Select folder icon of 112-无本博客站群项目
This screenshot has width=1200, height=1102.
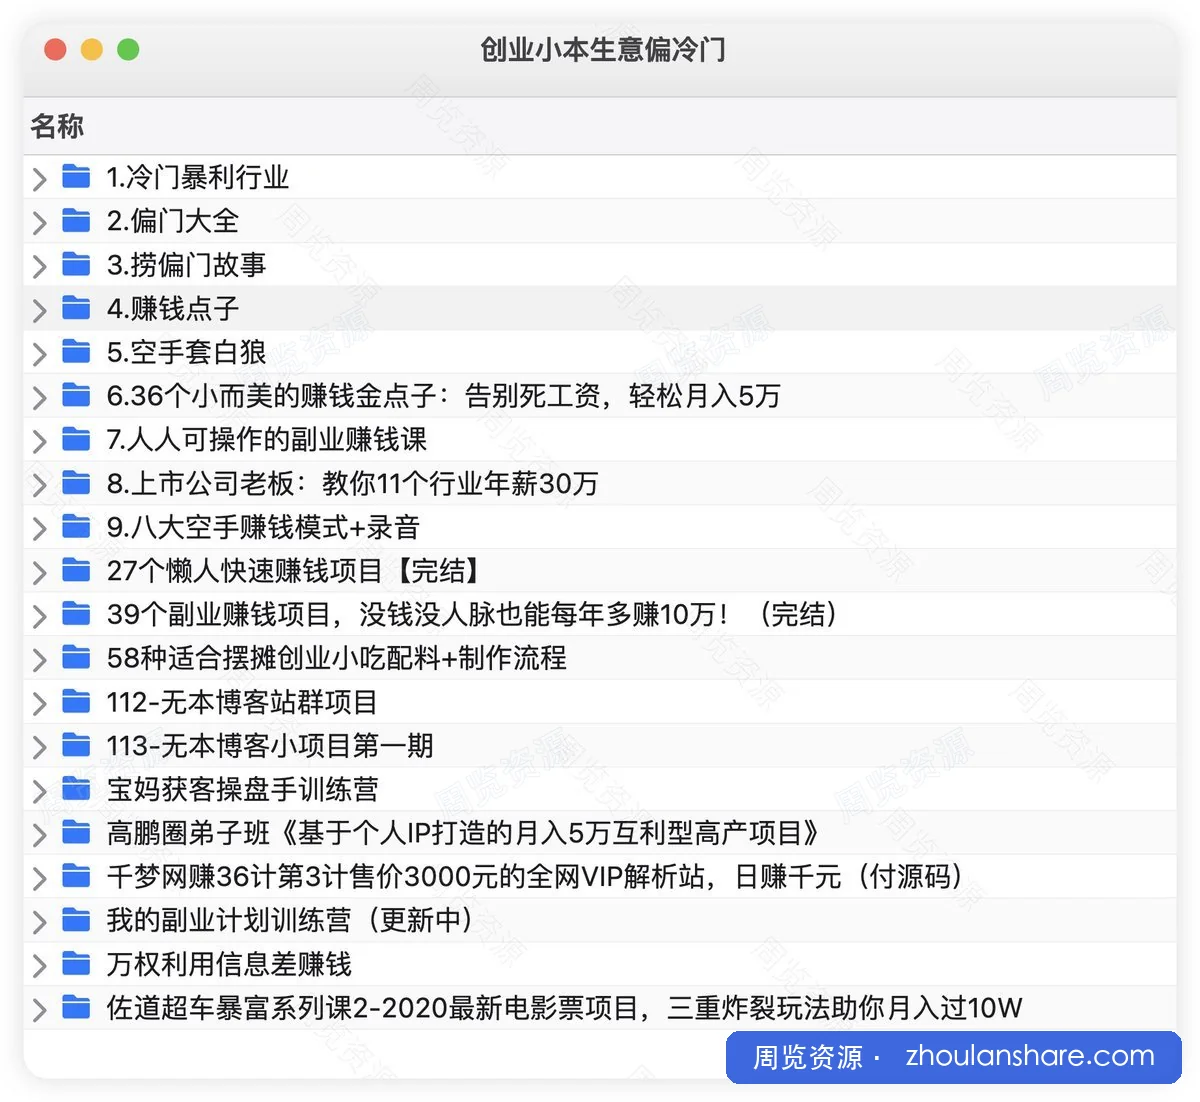pyautogui.click(x=76, y=702)
